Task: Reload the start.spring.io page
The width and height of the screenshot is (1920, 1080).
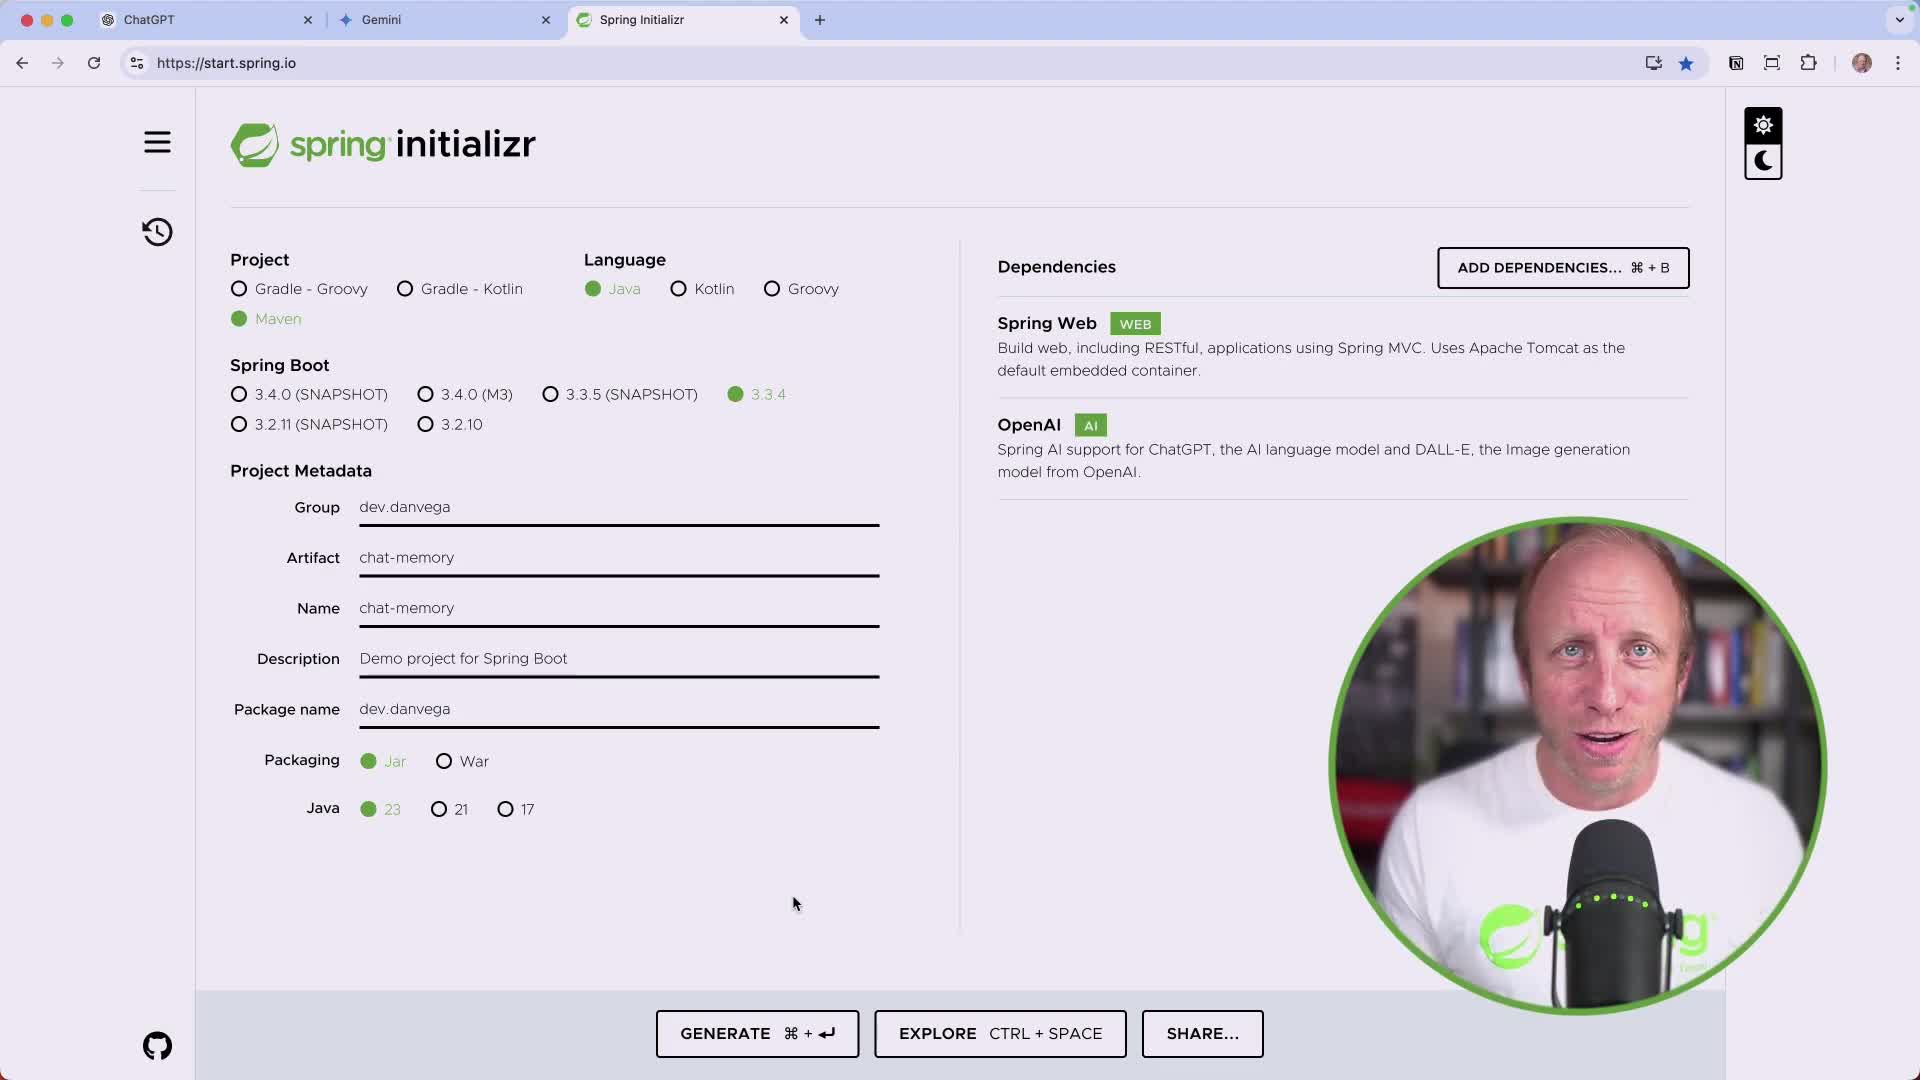Action: (94, 63)
